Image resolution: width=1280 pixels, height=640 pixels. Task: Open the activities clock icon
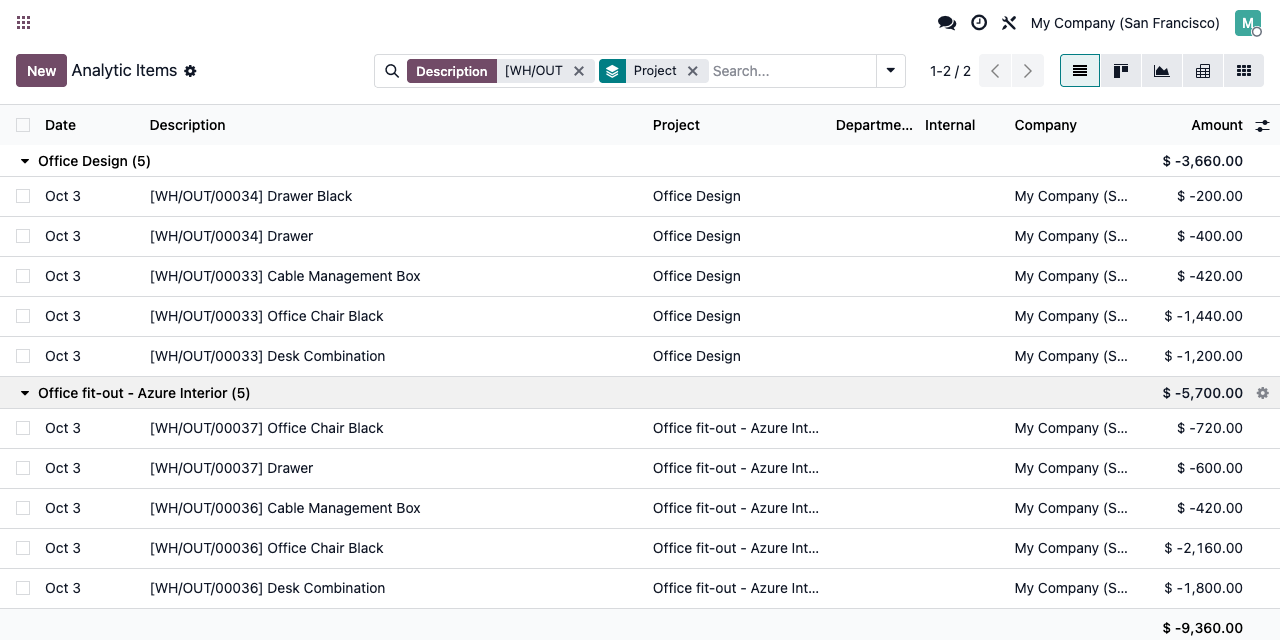click(979, 22)
